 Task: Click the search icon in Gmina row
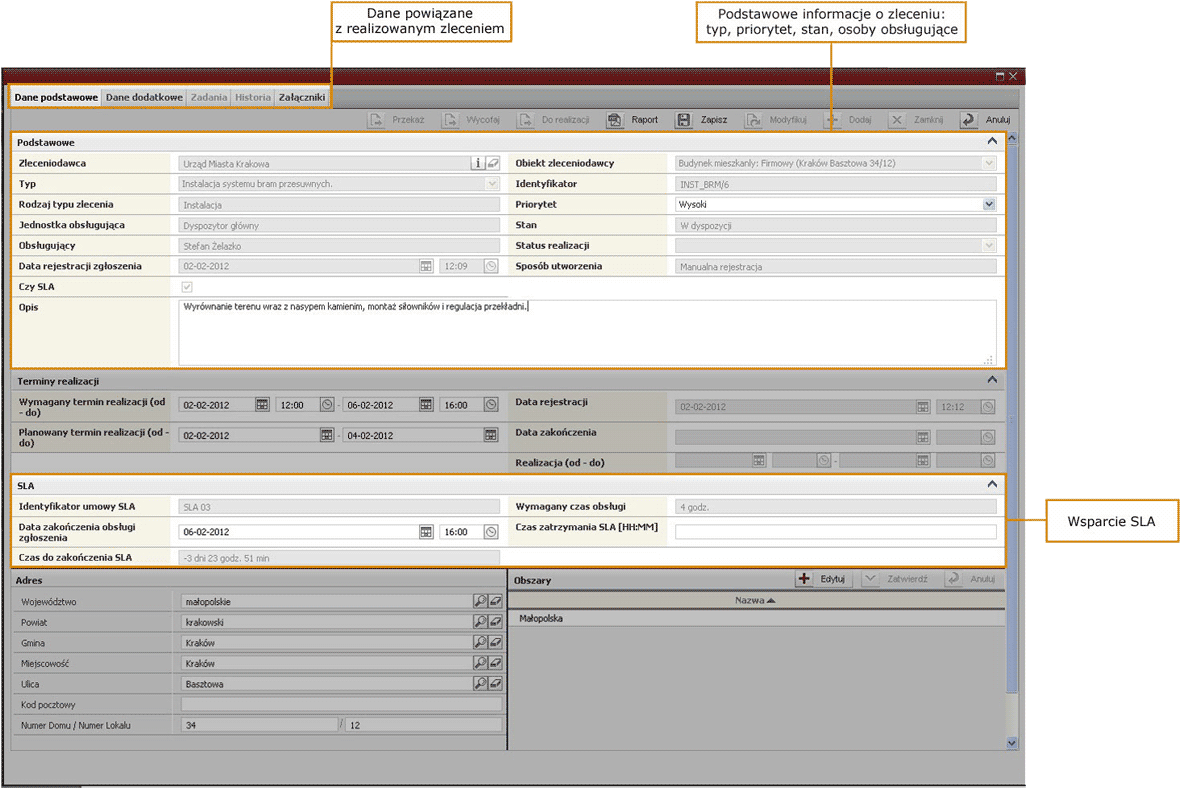tap(480, 643)
